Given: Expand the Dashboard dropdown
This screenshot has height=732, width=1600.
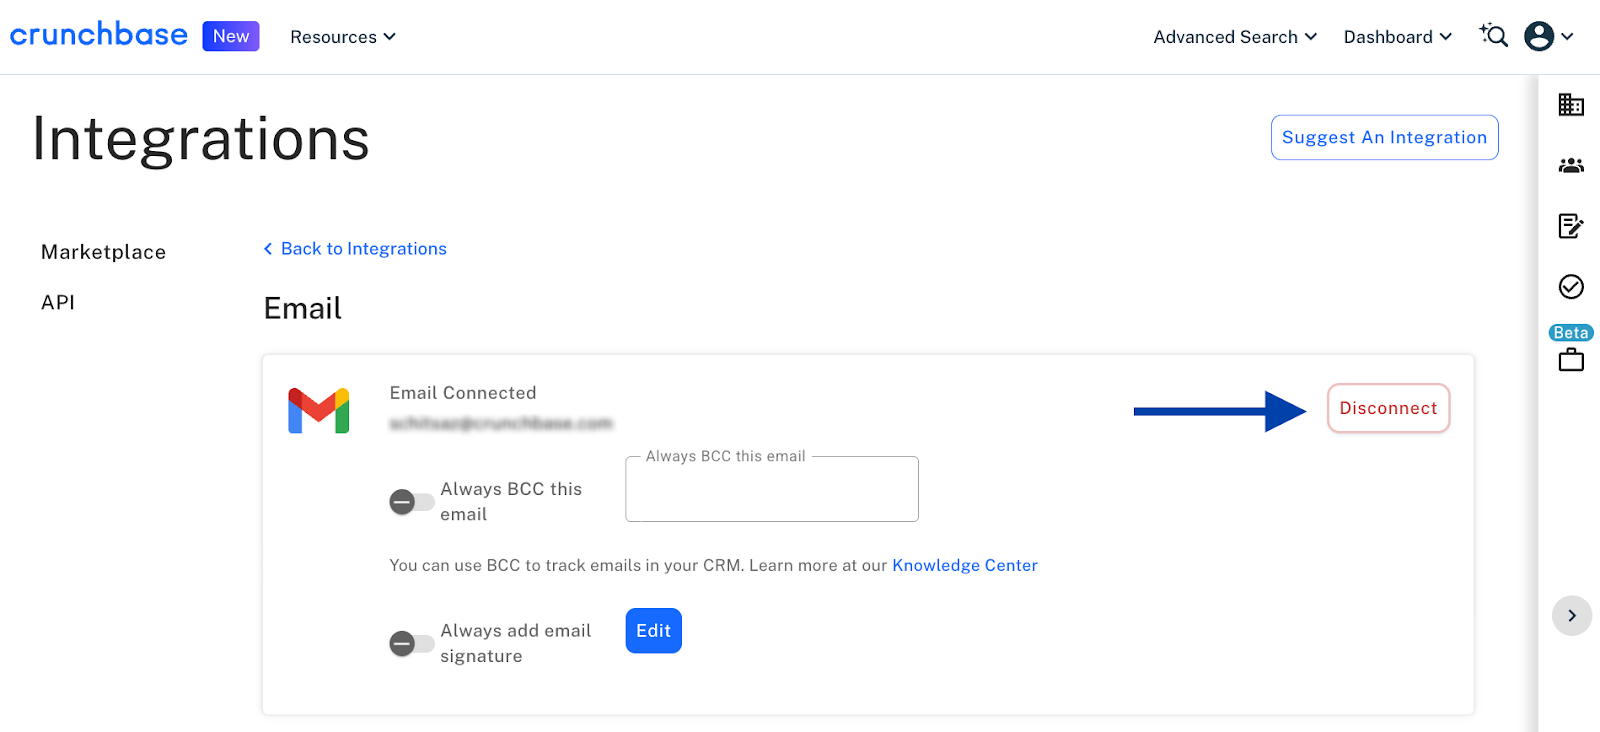Looking at the screenshot, I should [x=1397, y=37].
